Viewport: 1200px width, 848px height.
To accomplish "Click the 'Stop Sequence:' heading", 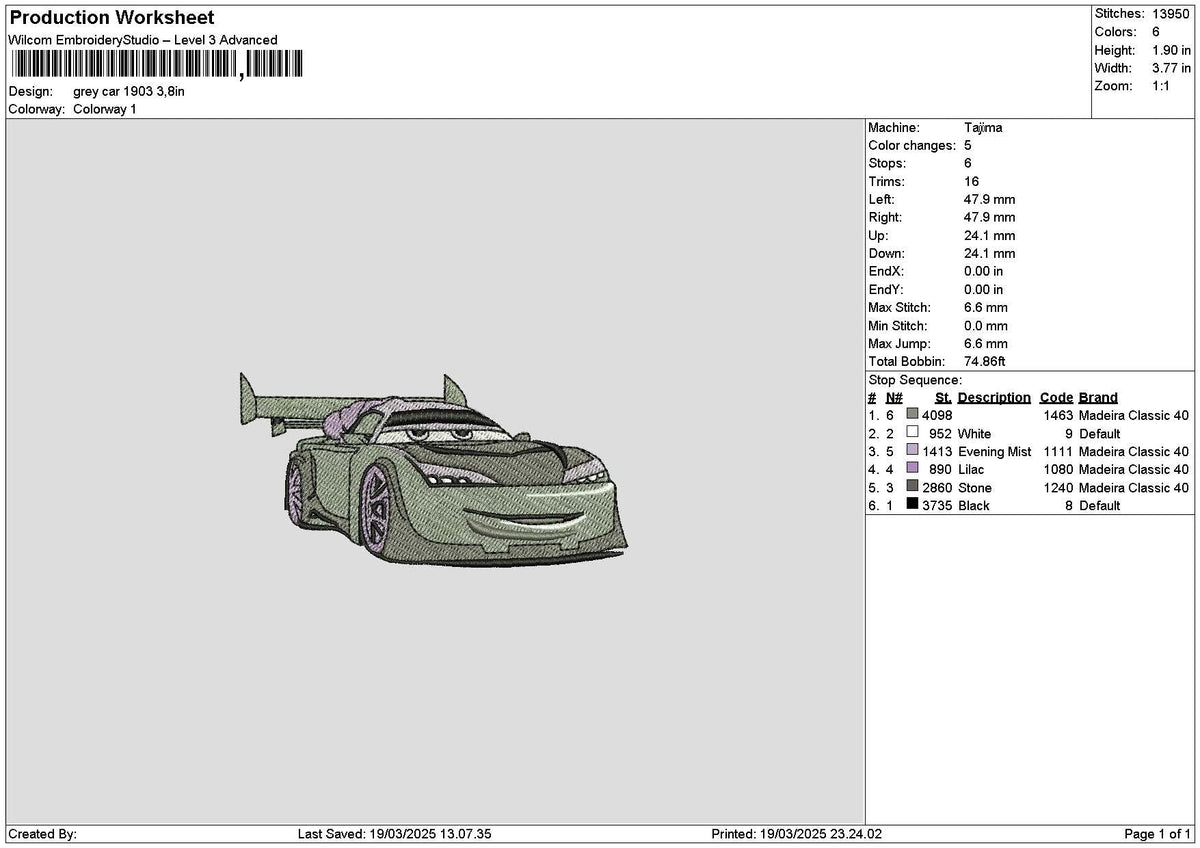I will coord(915,380).
